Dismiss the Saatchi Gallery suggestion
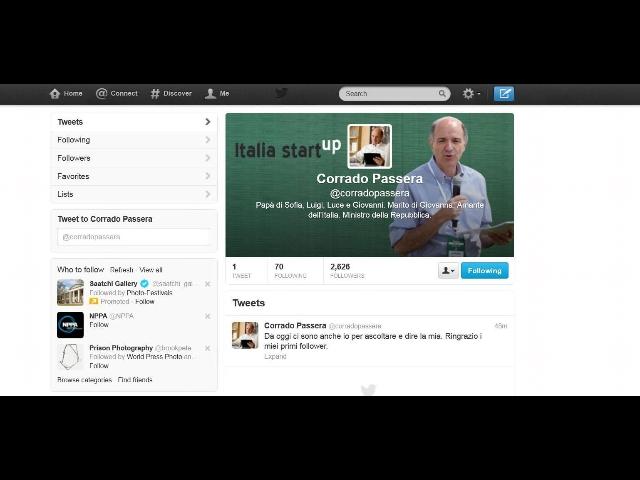Screen dimensions: 640x480 [x=207, y=284]
